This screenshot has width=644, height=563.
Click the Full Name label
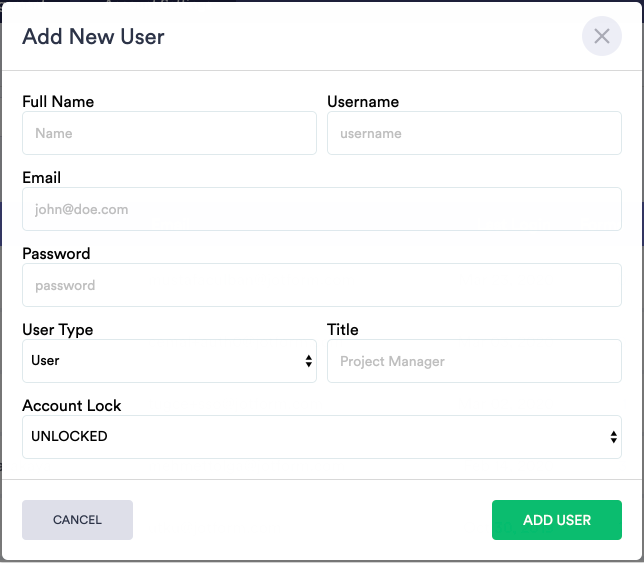pos(58,101)
